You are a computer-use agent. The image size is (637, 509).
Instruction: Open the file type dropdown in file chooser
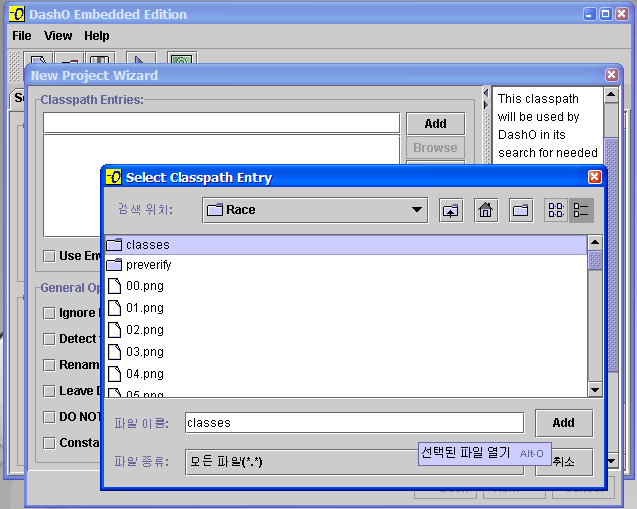[x=354, y=462]
